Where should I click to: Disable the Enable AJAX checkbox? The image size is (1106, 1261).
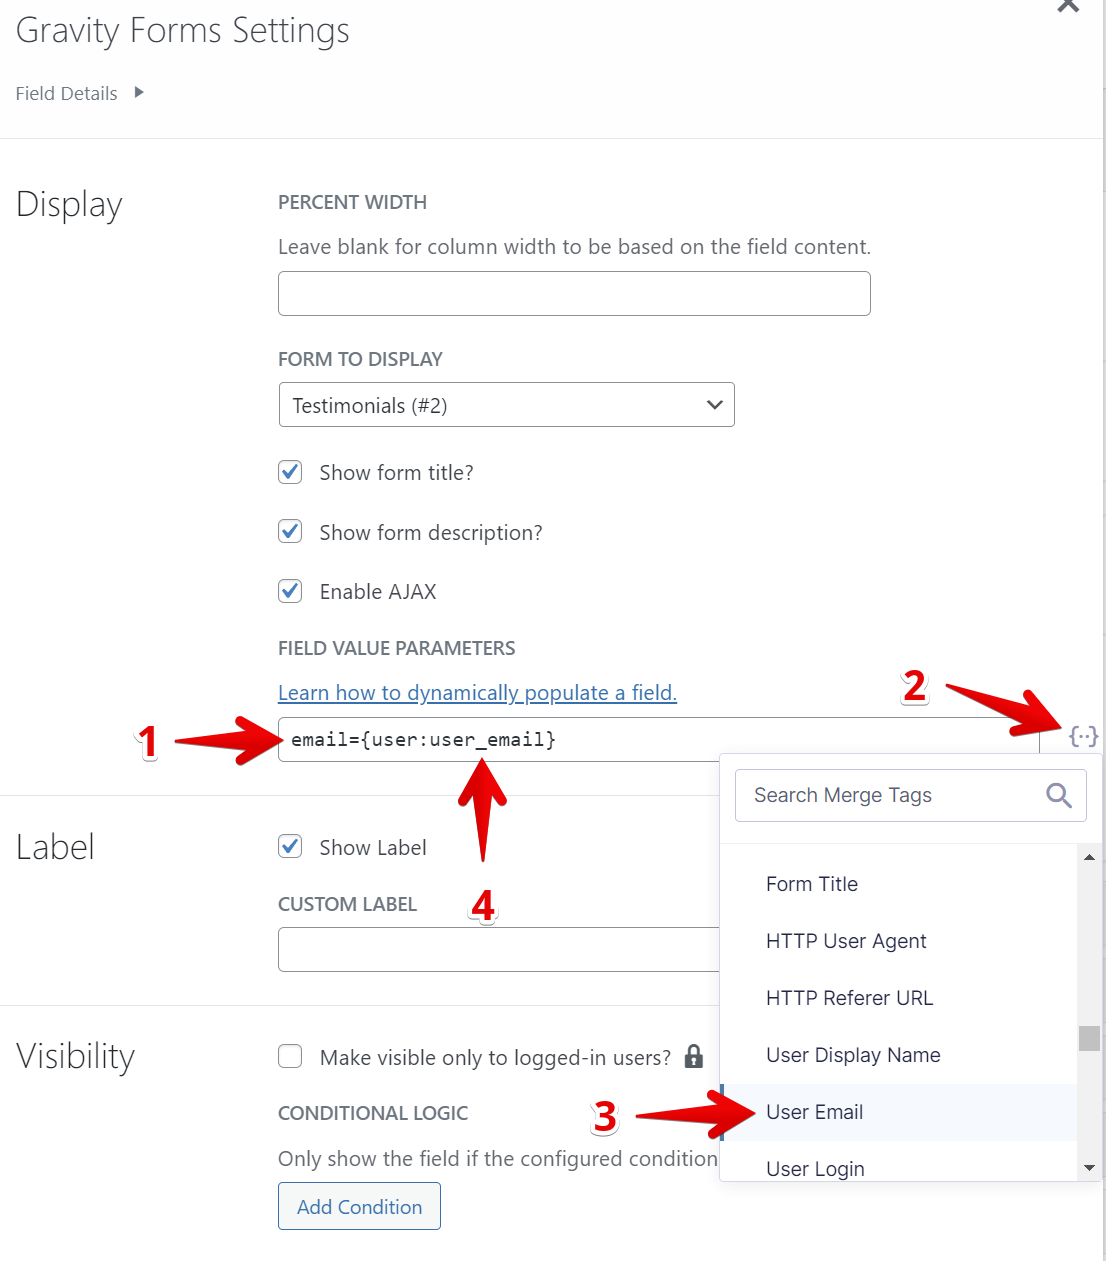click(x=290, y=591)
